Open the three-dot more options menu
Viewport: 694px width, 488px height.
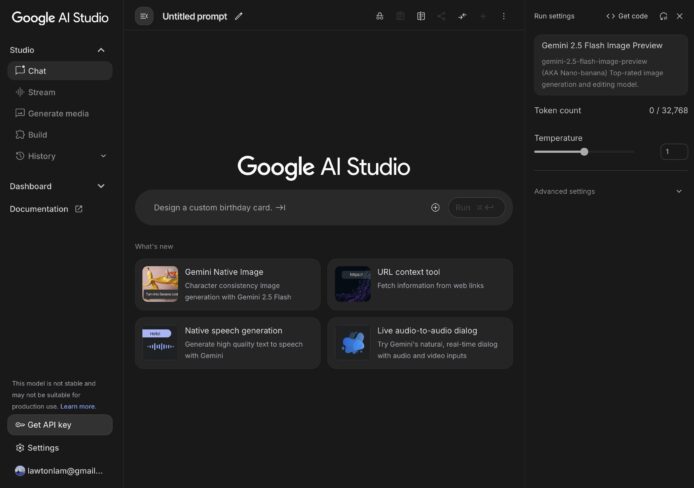tap(503, 16)
